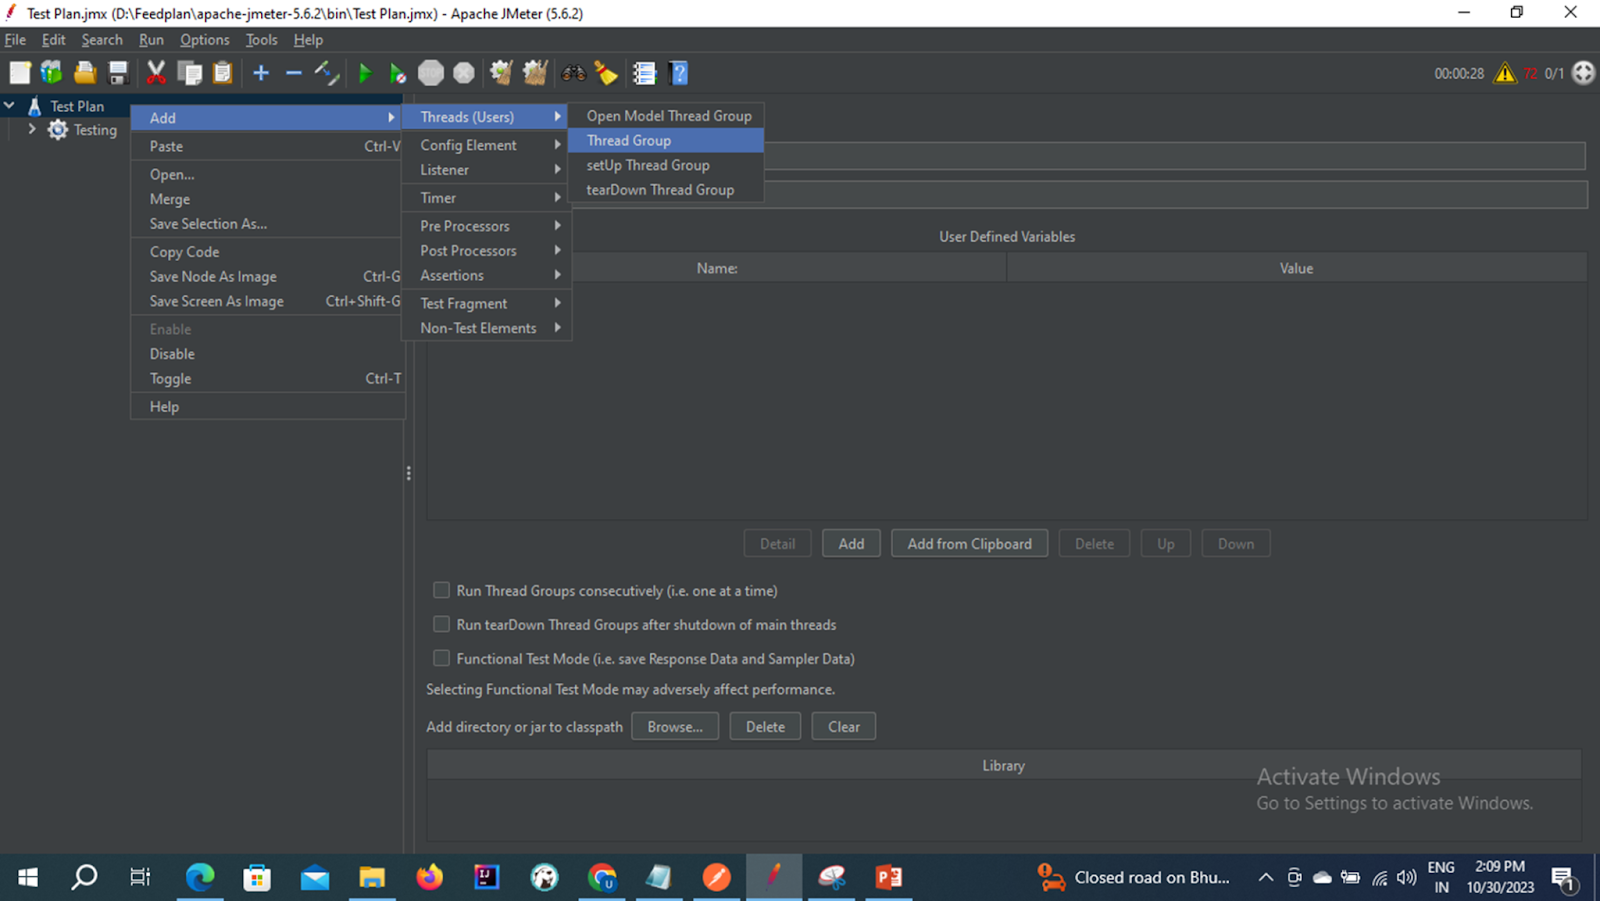
Task: Check Run tearDown Thread Groups after shutdown
Action: [x=441, y=624]
